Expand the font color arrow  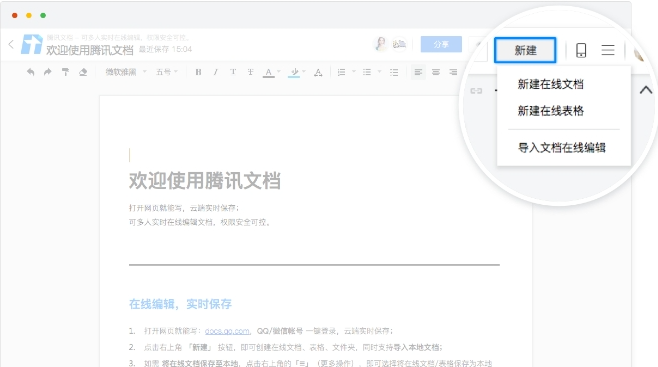[x=279, y=72]
